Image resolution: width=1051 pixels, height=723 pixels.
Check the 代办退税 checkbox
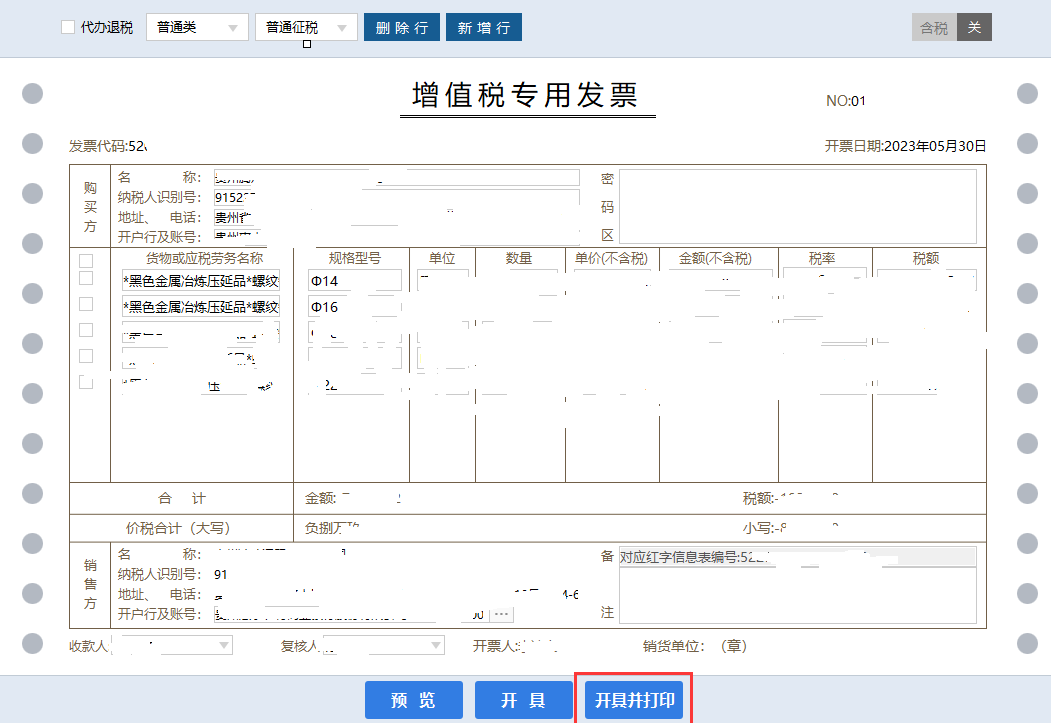pyautogui.click(x=68, y=28)
